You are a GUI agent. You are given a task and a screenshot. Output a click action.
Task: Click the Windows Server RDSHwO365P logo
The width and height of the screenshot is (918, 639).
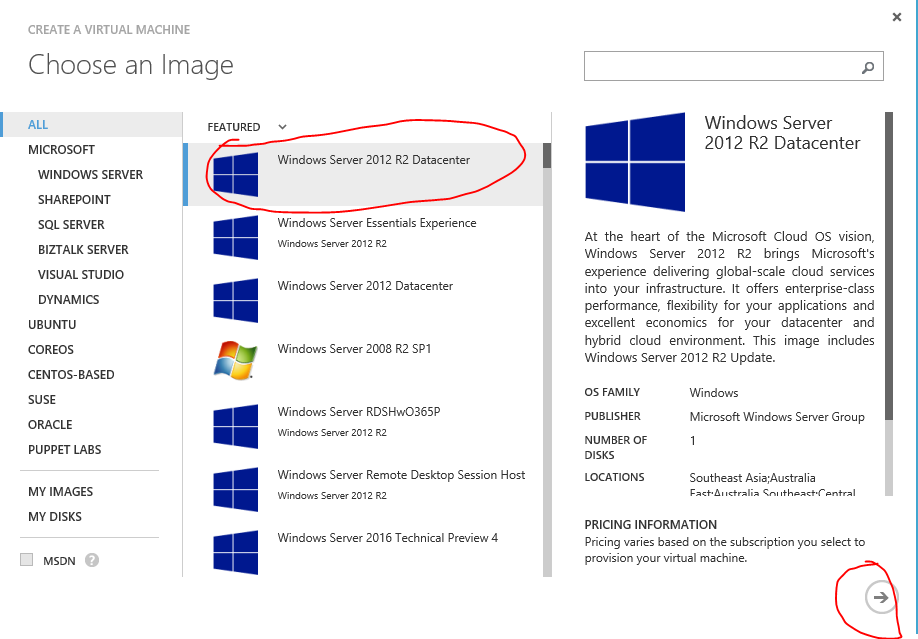pyautogui.click(x=235, y=426)
